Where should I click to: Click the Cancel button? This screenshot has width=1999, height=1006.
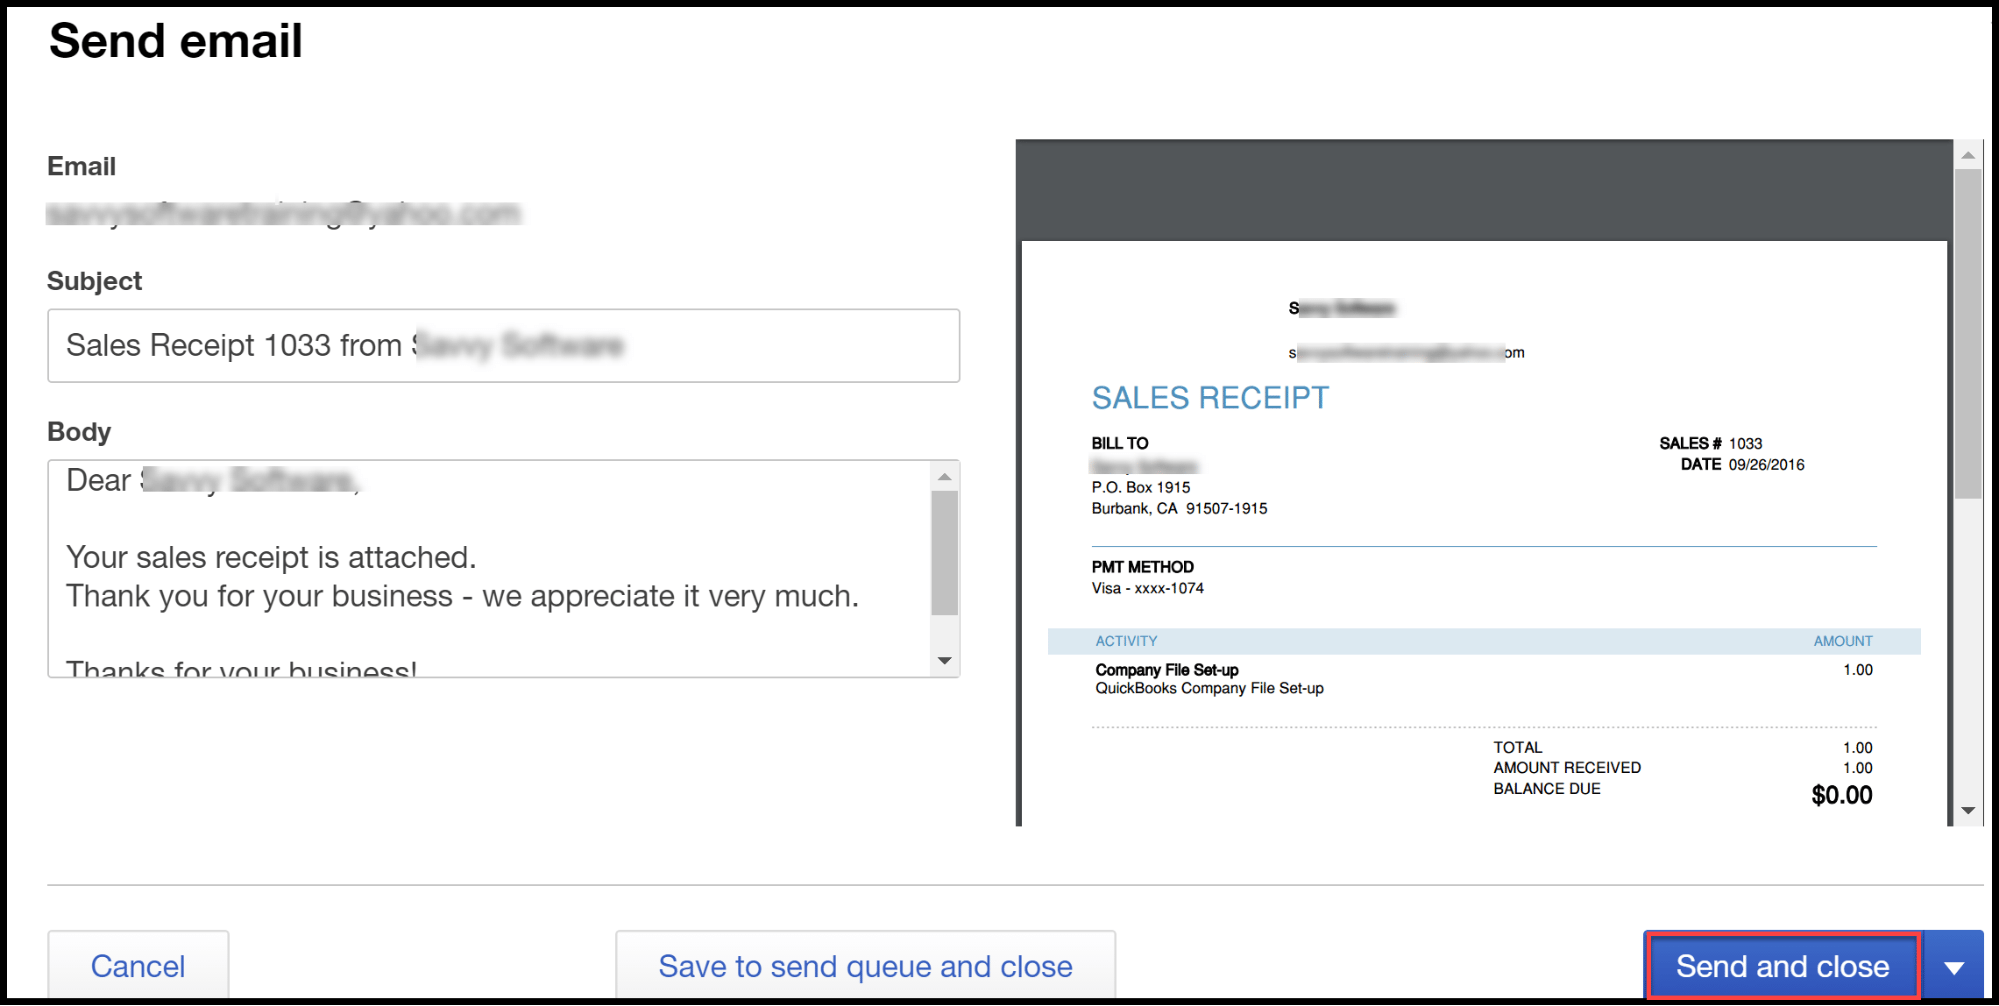coord(137,966)
